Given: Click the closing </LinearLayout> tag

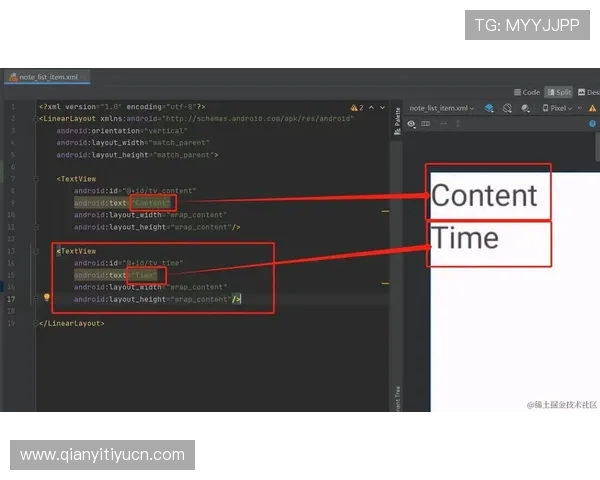Looking at the screenshot, I should pos(72,323).
